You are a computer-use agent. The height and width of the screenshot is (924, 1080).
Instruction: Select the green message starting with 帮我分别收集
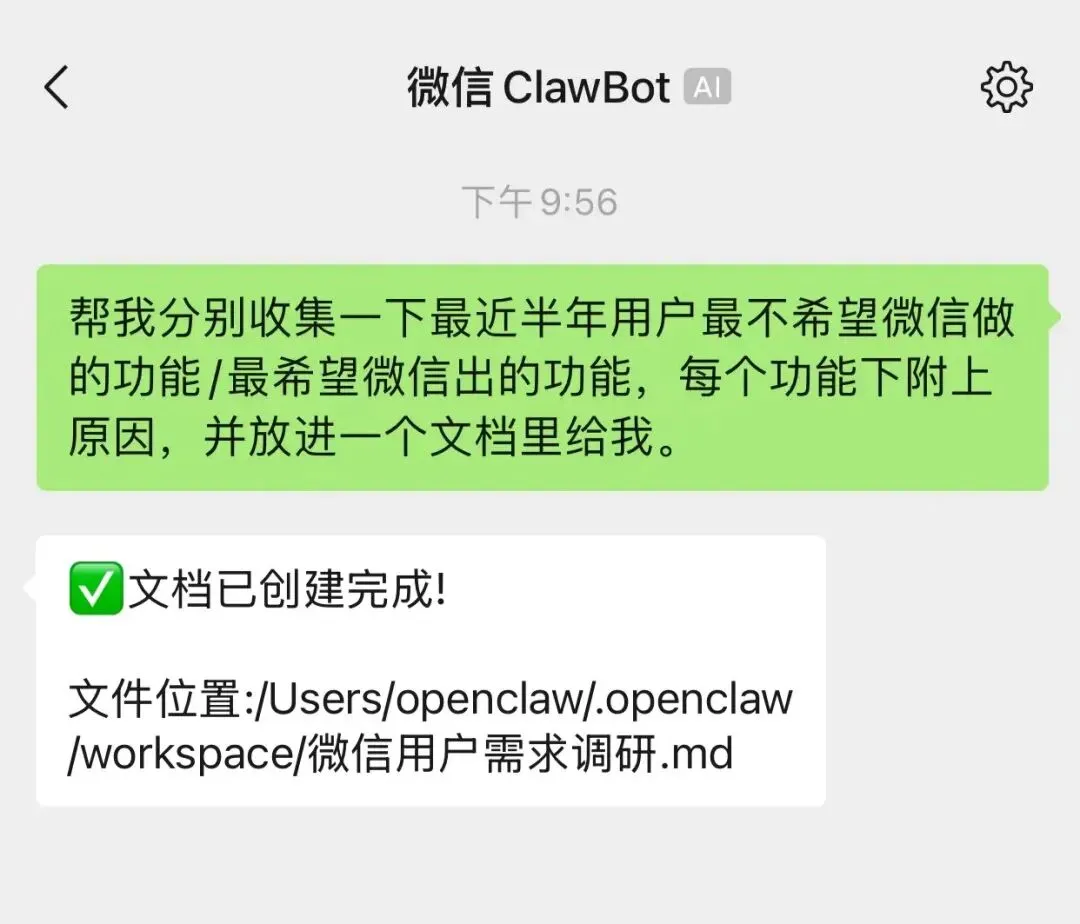pos(543,377)
